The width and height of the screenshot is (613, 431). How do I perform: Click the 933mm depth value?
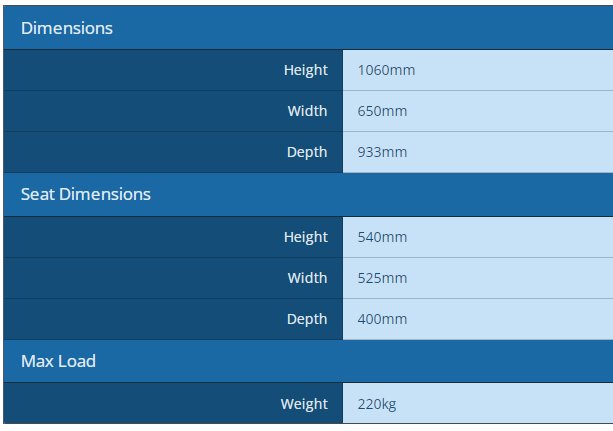382,152
